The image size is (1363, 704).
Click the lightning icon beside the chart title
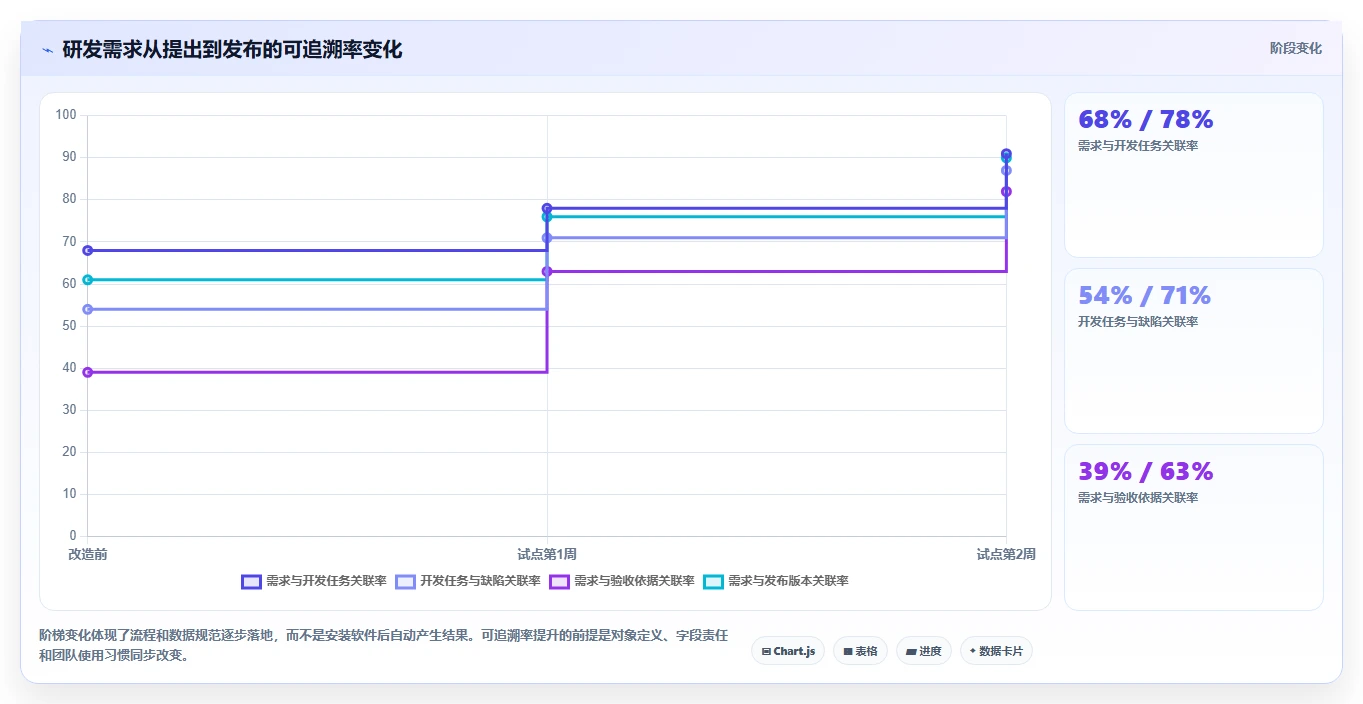click(48, 50)
